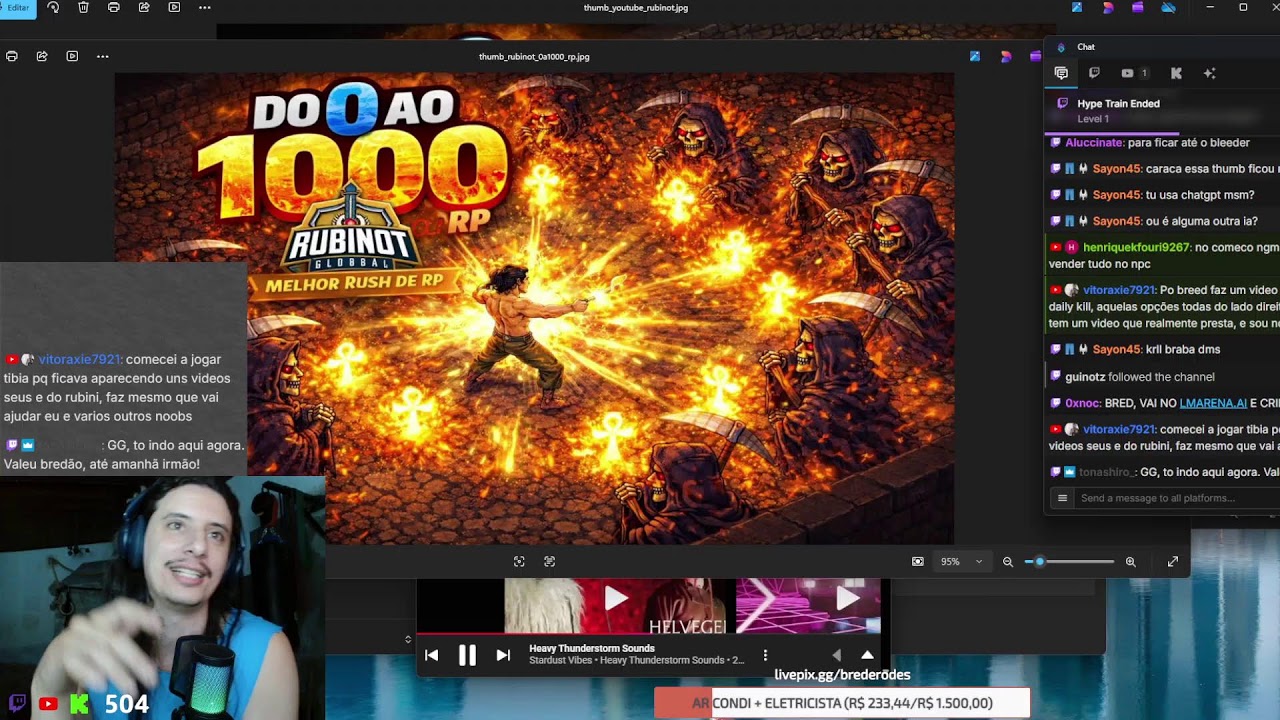Click the Heavy Thunderstorm Sounds track title
Image resolution: width=1280 pixels, height=720 pixels.
tap(592, 648)
